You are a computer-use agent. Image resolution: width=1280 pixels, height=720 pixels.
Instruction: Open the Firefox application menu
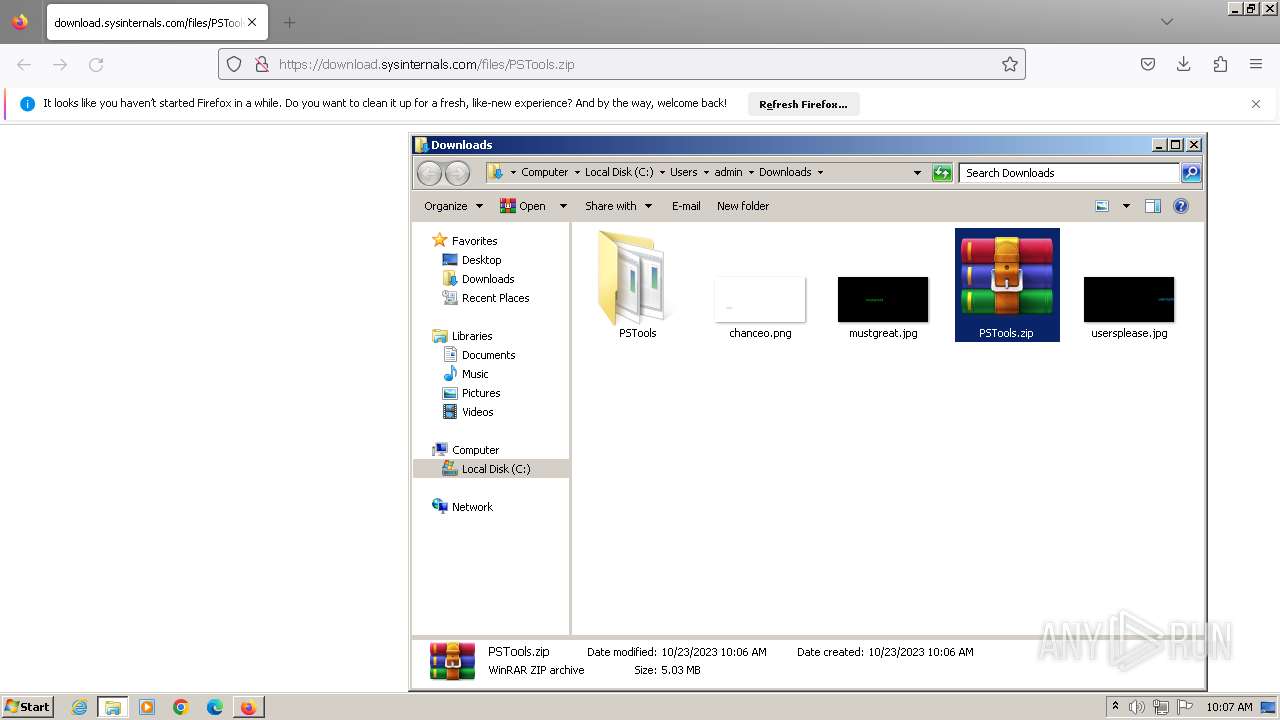tap(1256, 64)
